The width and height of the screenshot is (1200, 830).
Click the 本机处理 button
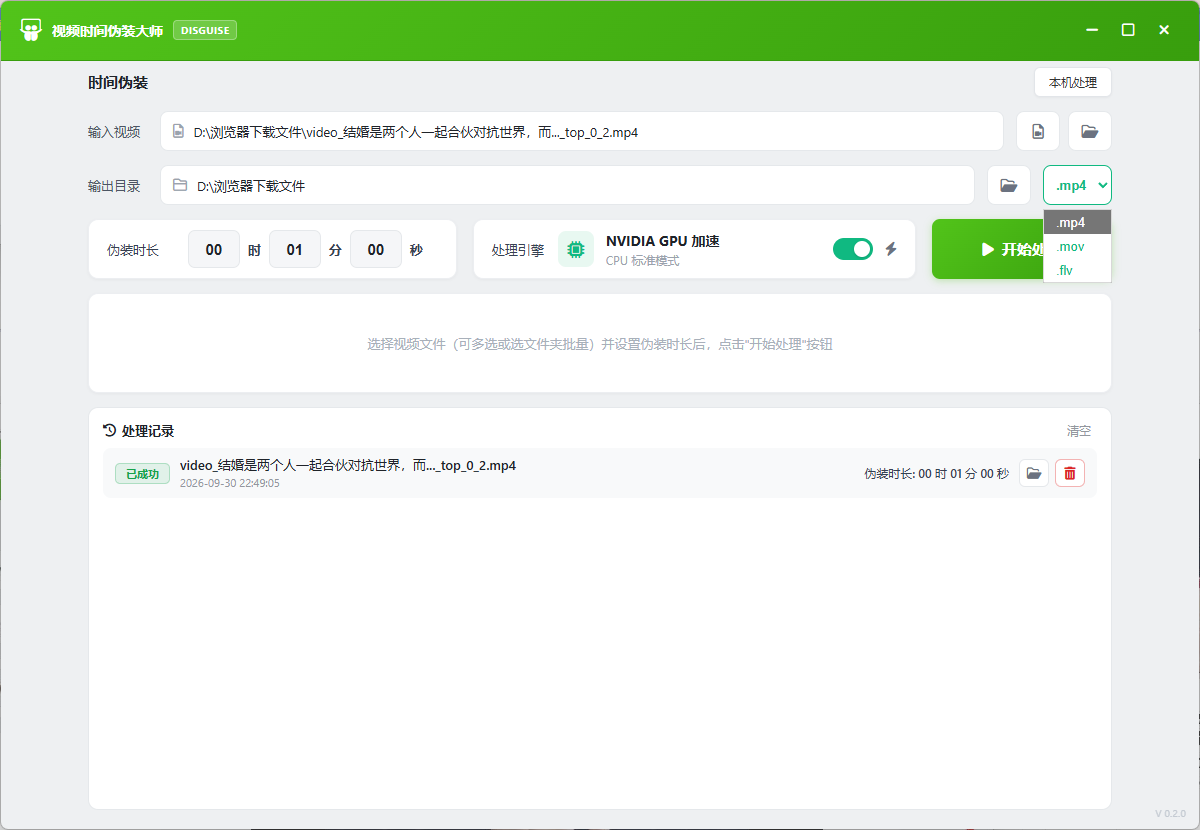tap(1072, 83)
